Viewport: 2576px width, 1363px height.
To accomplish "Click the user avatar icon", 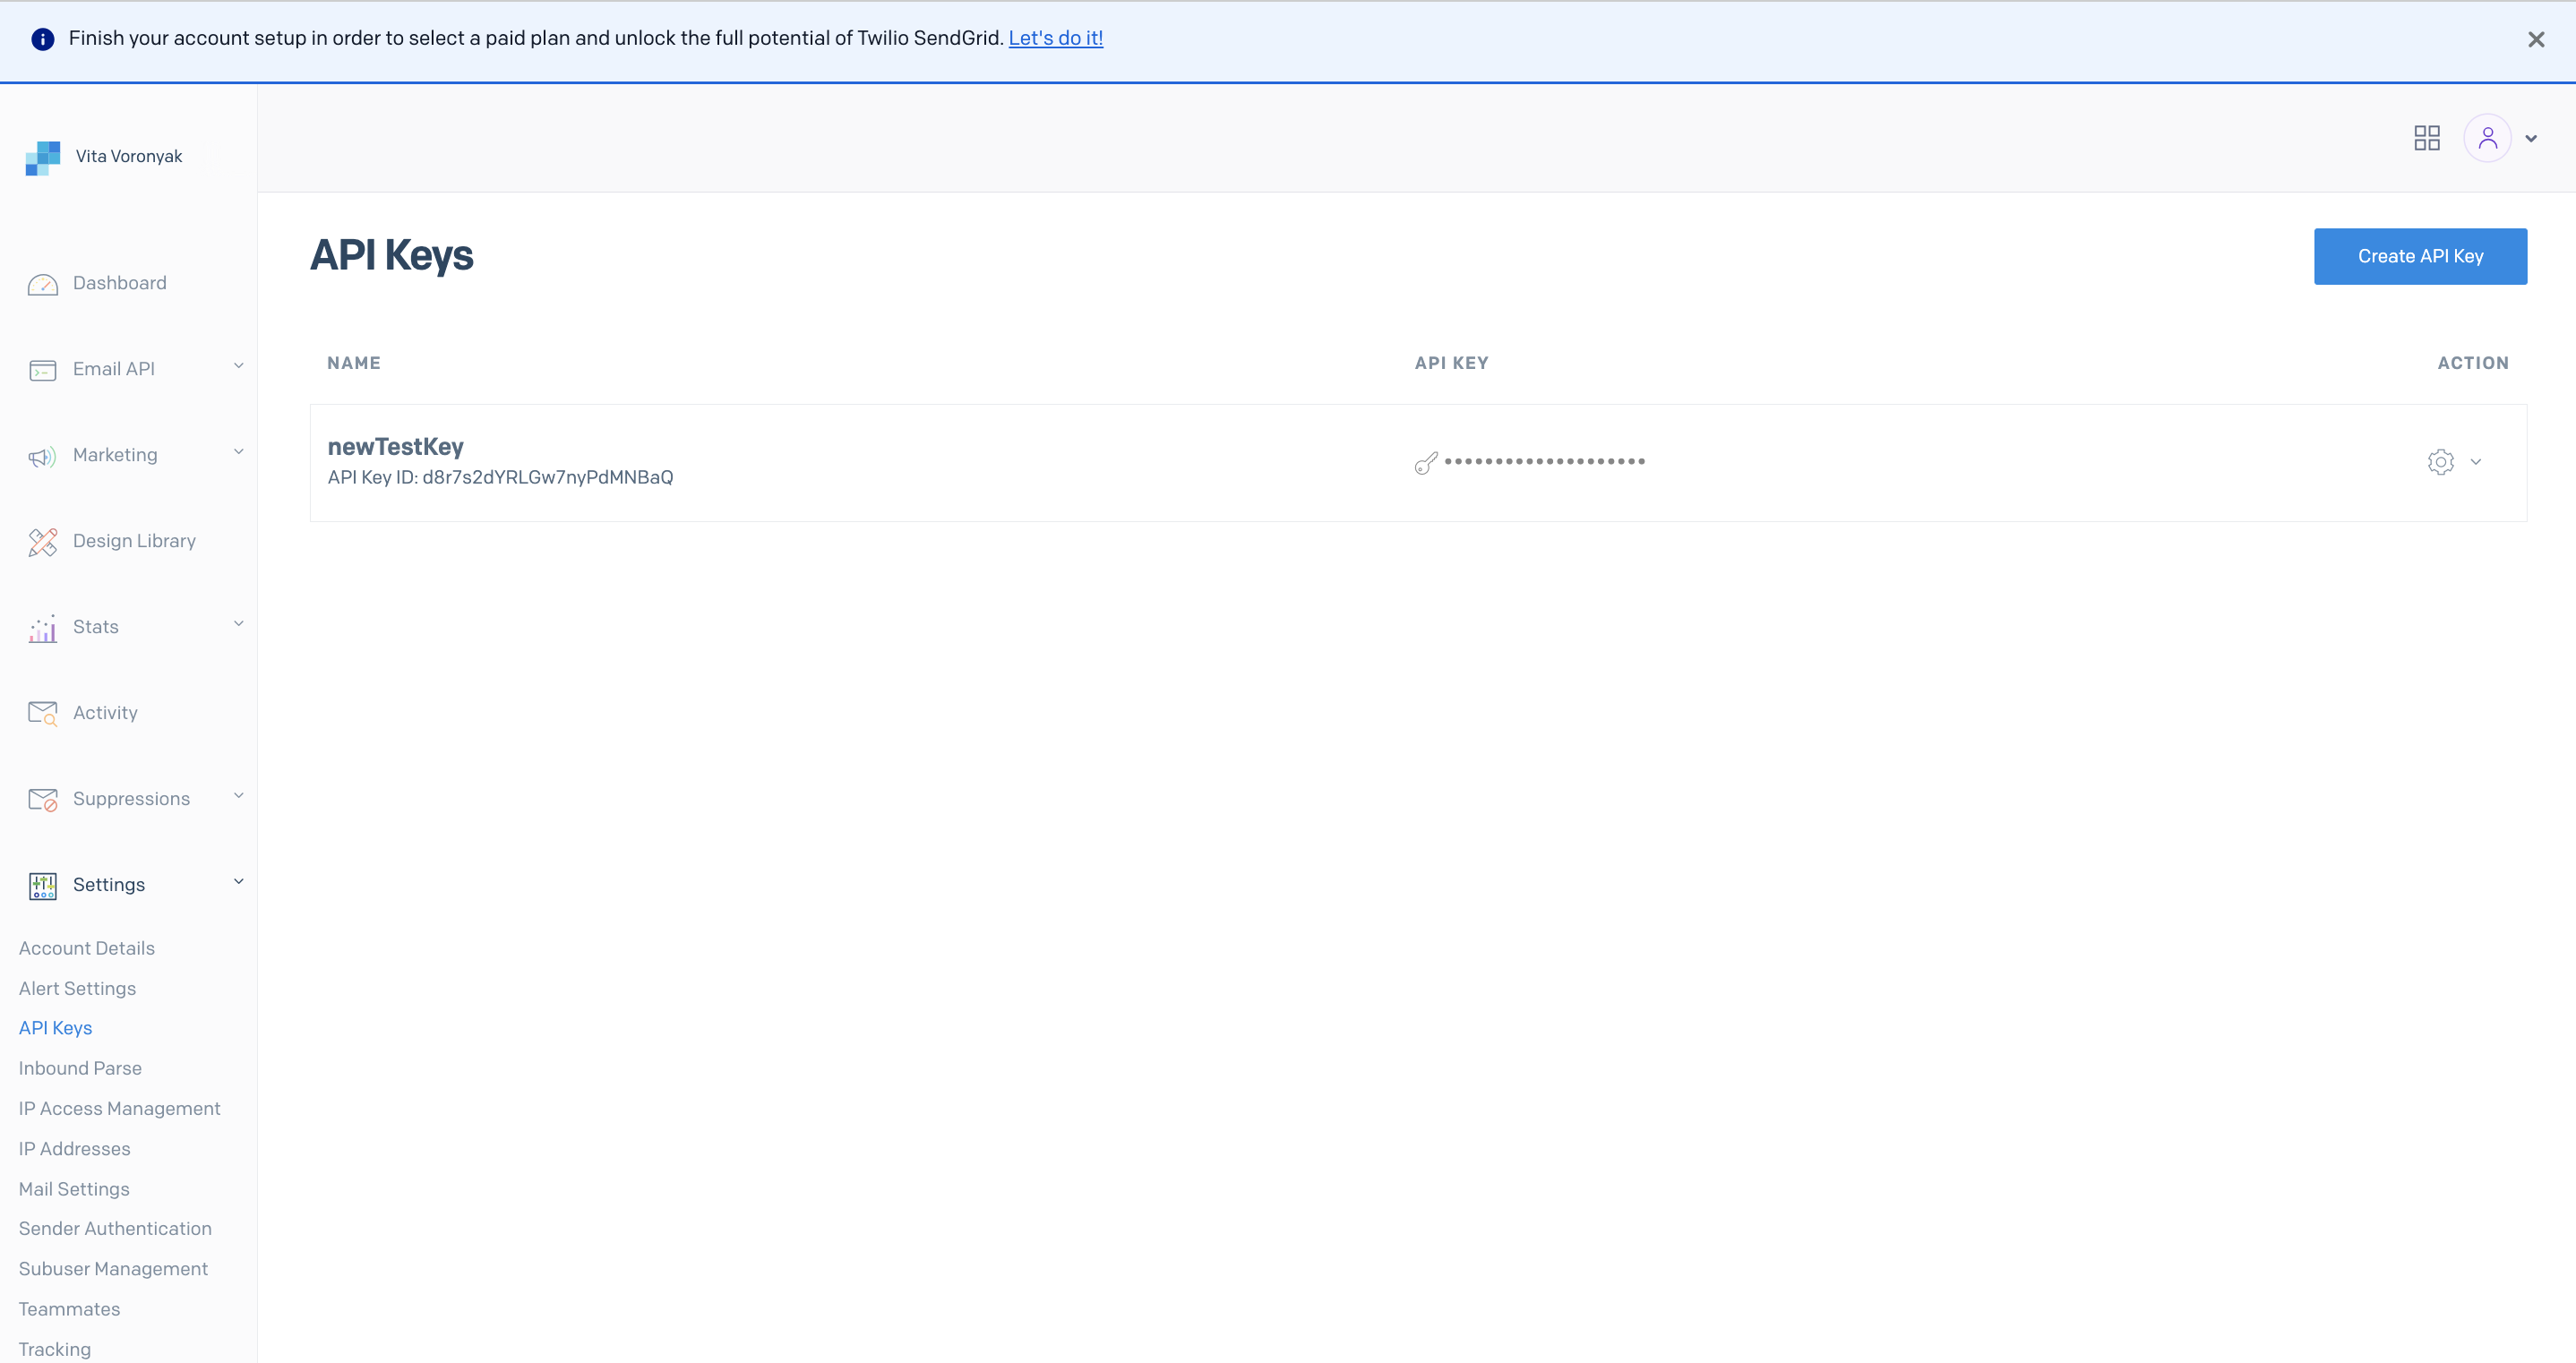I will [2490, 138].
